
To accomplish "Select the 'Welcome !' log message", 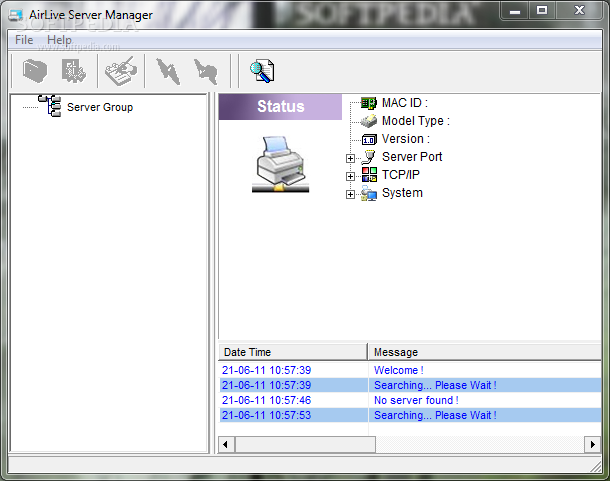I will pos(398,370).
